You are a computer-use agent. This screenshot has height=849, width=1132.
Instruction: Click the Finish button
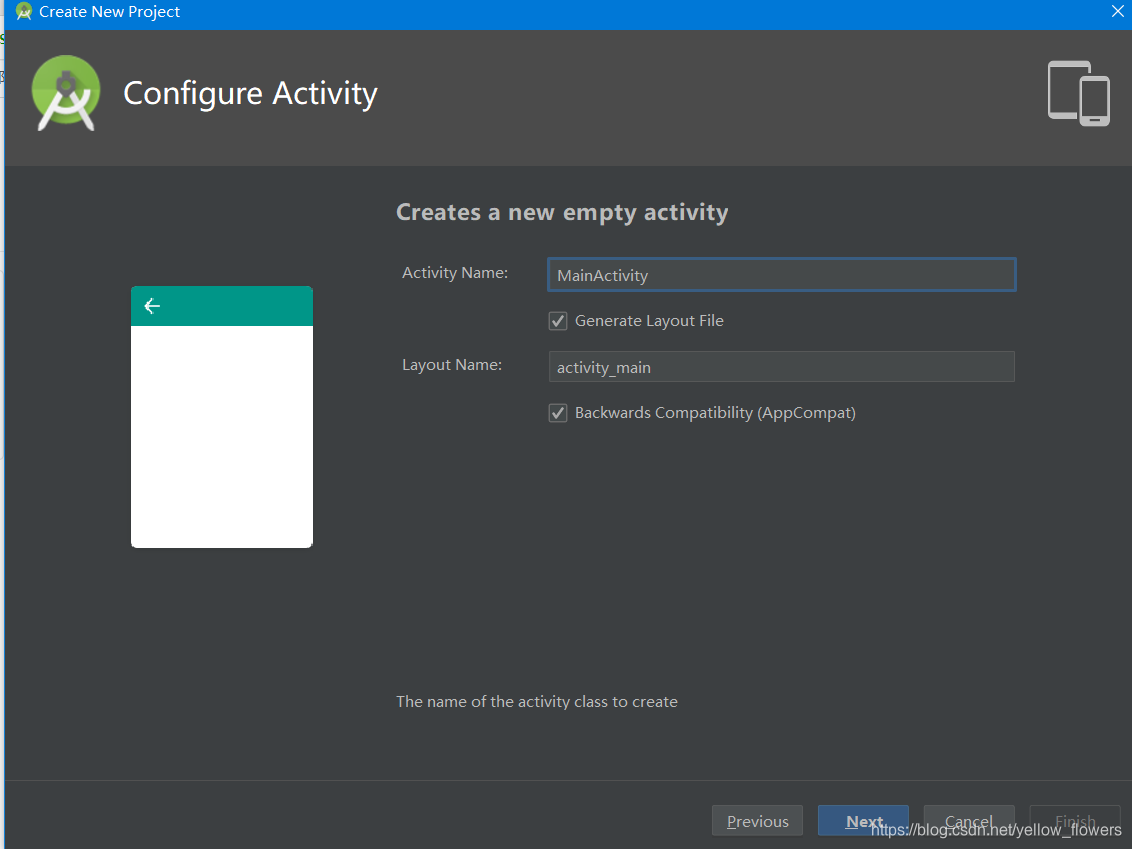[1075, 821]
